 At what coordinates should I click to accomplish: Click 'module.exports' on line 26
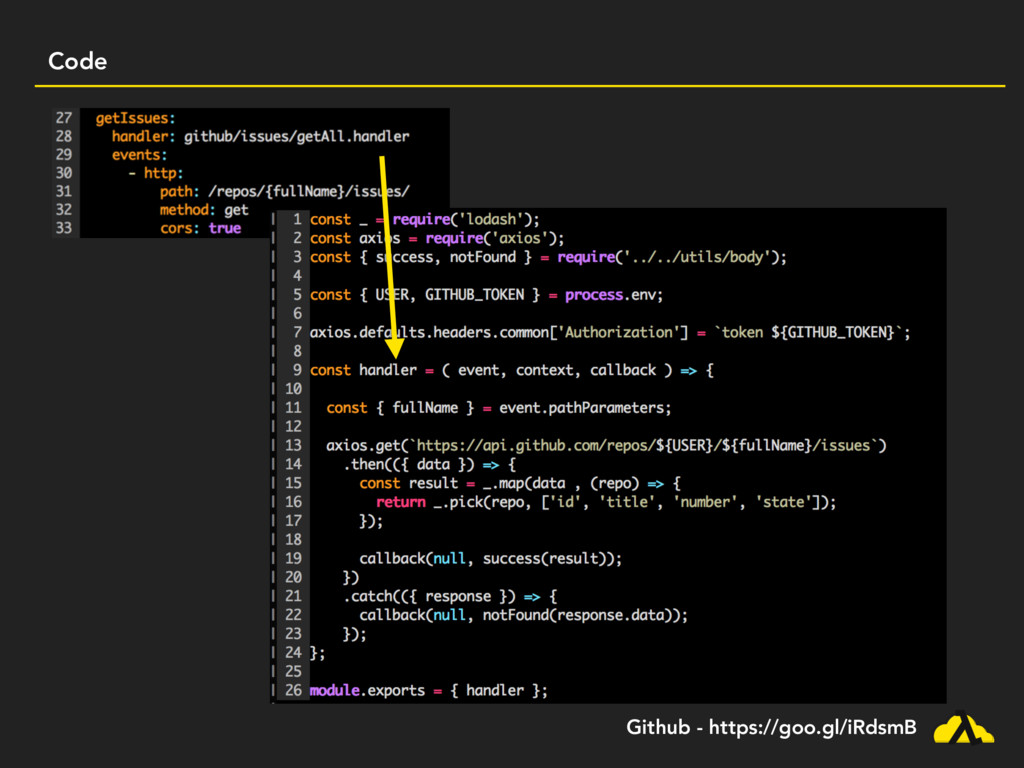pos(367,690)
